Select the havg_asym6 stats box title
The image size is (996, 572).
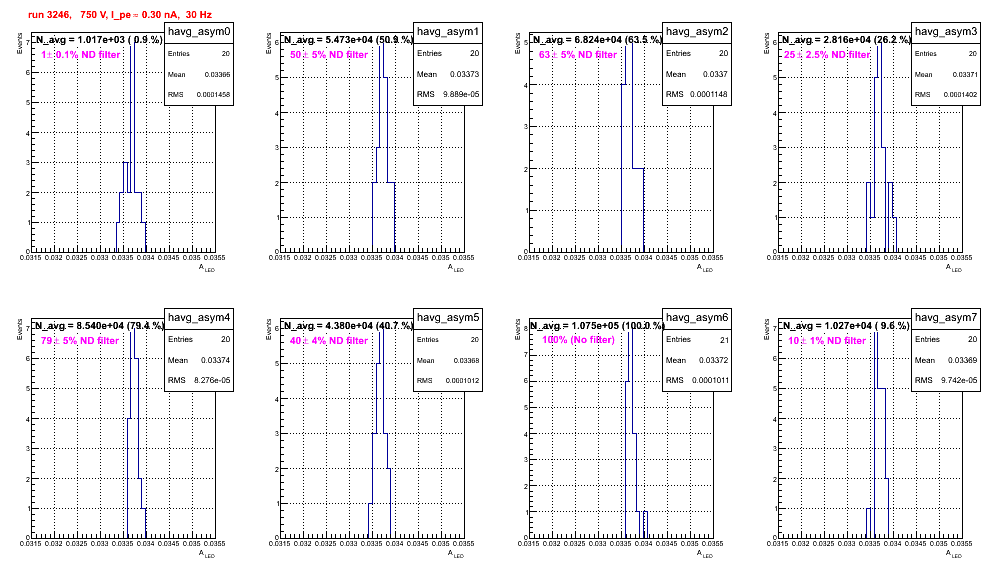697,318
